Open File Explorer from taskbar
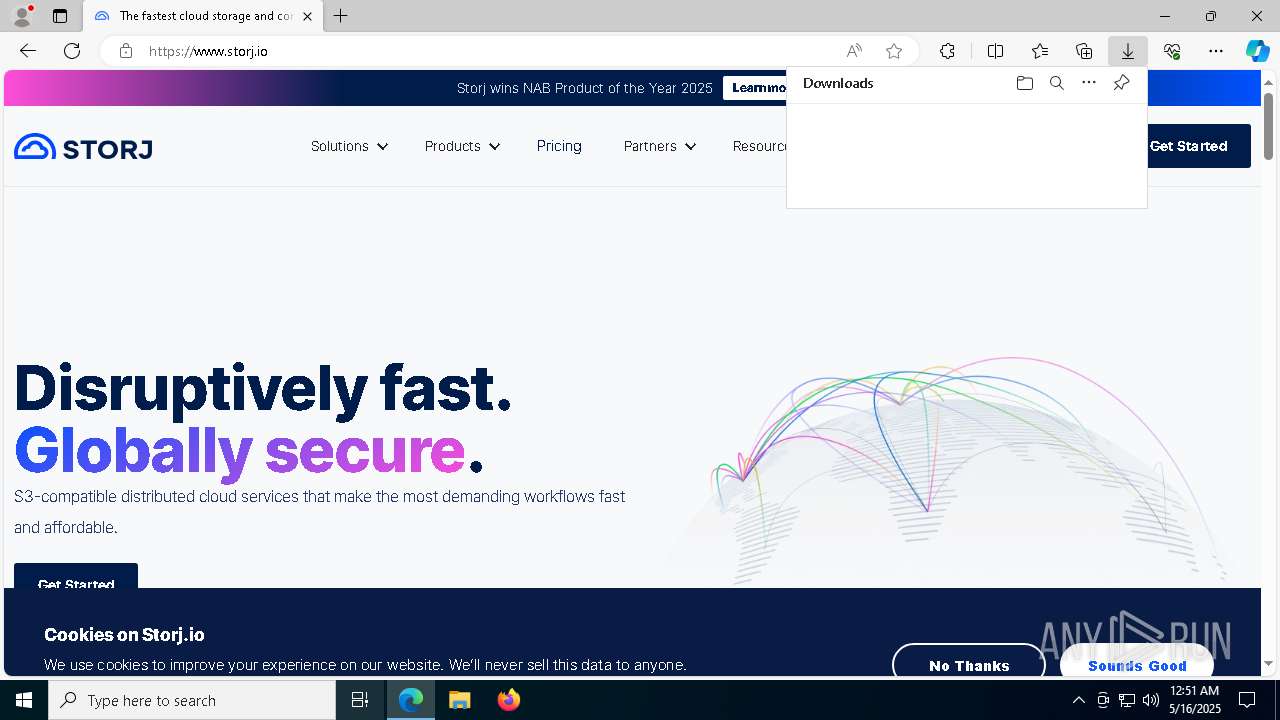Viewport: 1280px width, 720px height. (x=460, y=700)
